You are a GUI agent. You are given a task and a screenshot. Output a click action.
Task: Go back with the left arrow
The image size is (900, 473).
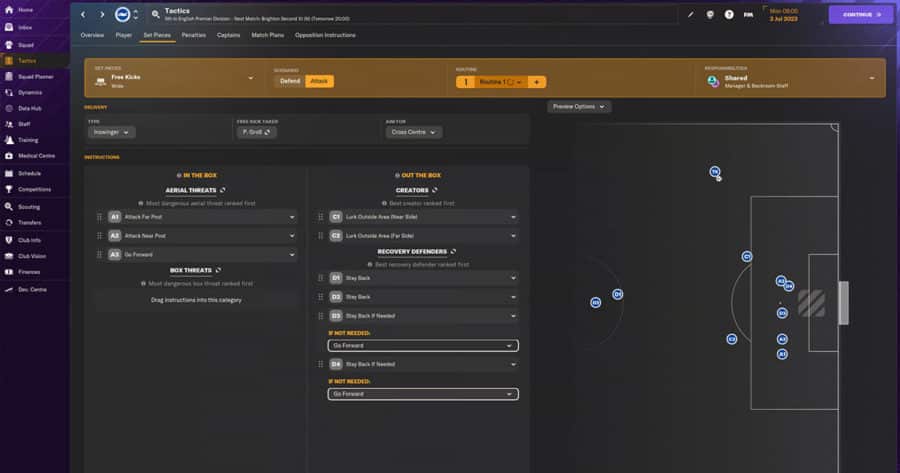(x=83, y=14)
